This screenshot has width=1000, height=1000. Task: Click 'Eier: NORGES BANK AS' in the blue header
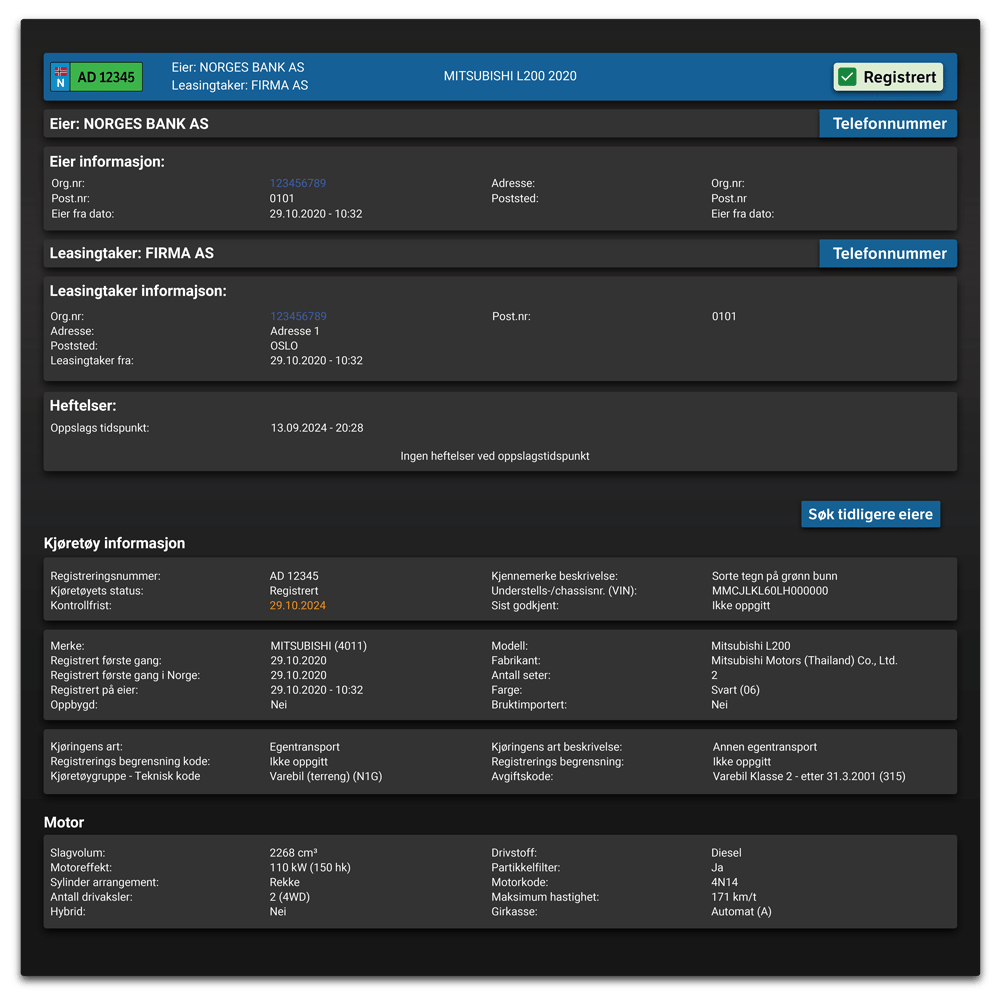[x=238, y=68]
